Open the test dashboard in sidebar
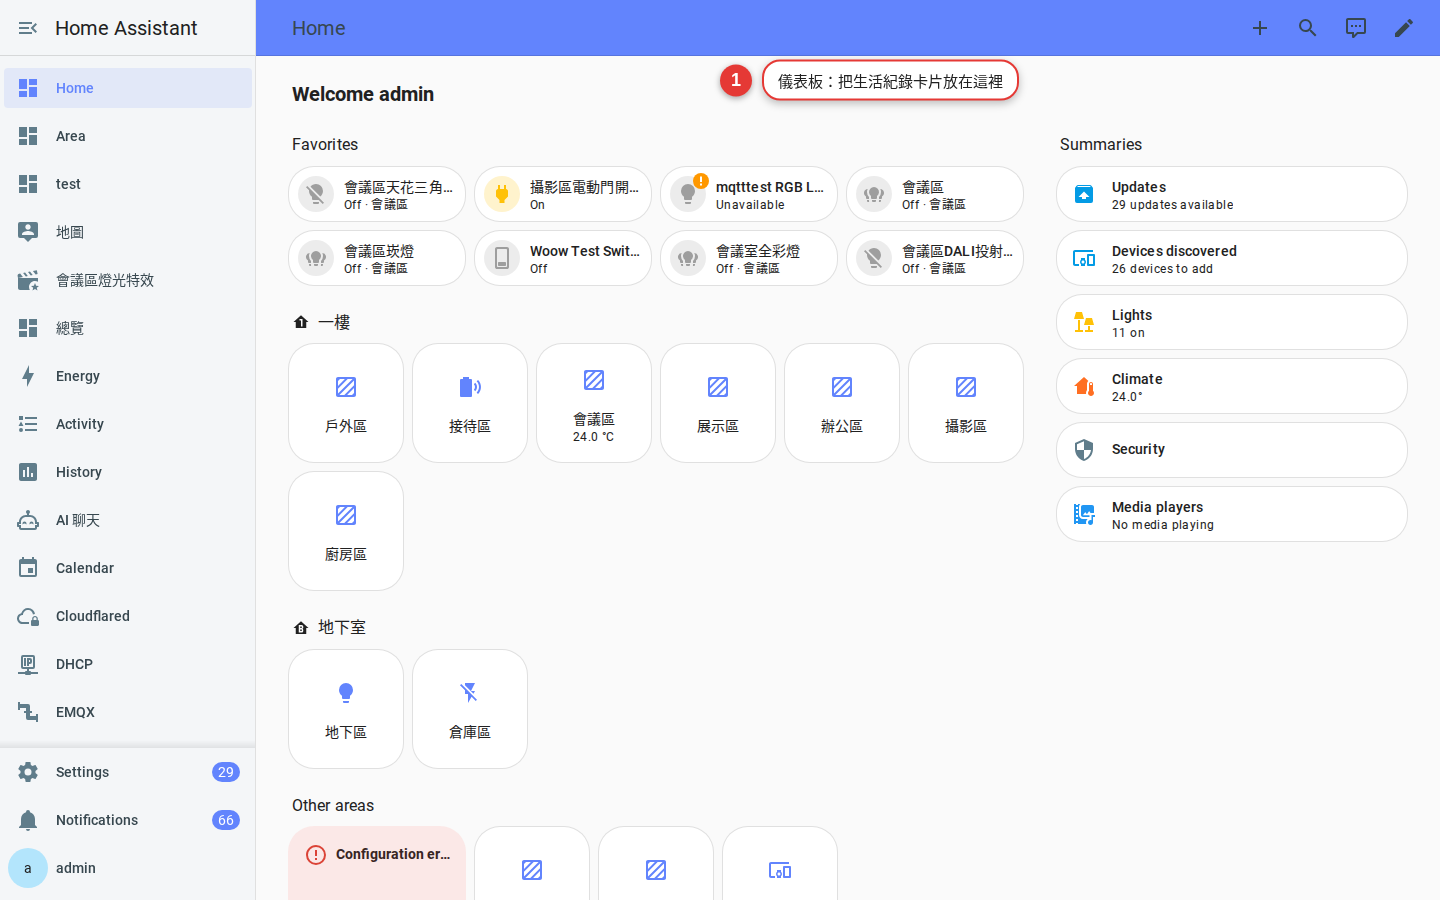Screen dimensions: 1440x900 click(128, 184)
